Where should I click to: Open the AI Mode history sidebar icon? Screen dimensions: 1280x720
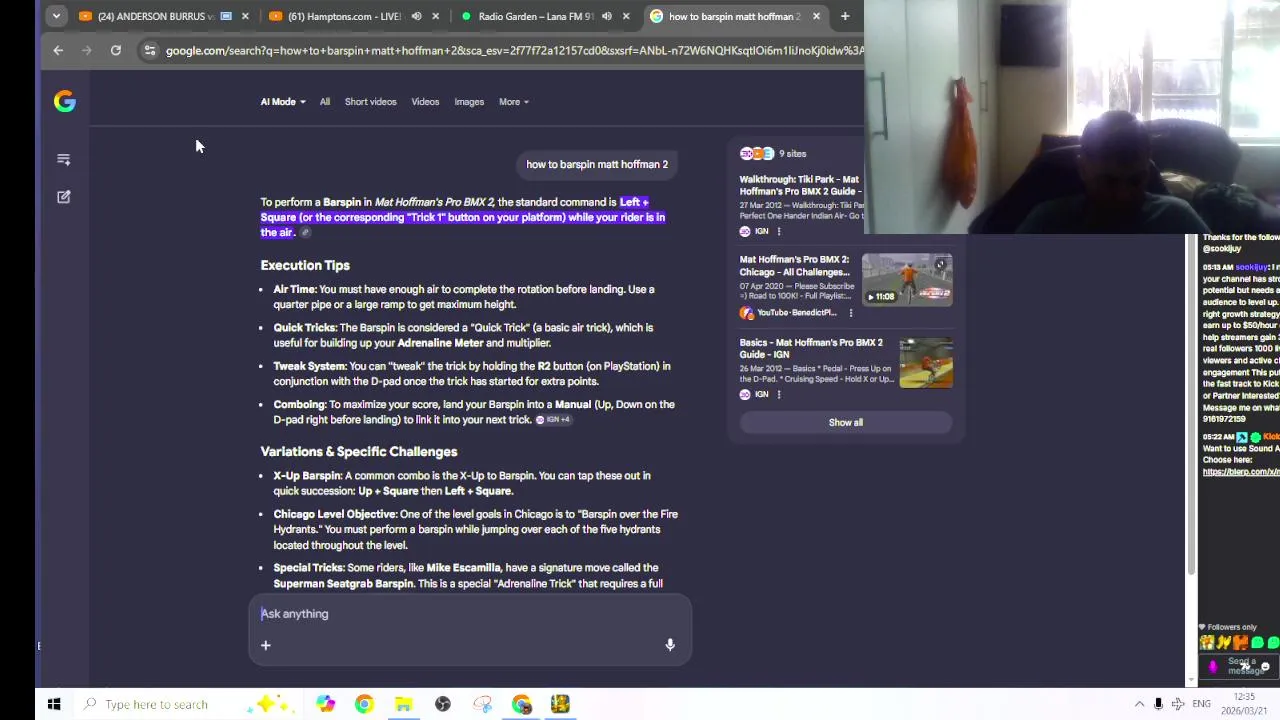[x=64, y=159]
